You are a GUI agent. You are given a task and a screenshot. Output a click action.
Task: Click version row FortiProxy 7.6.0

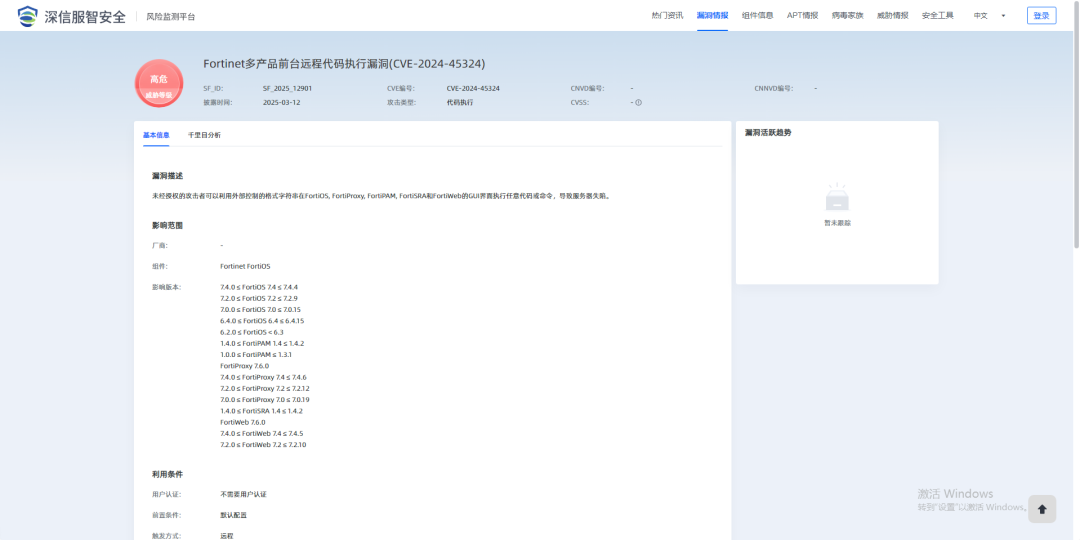point(245,366)
